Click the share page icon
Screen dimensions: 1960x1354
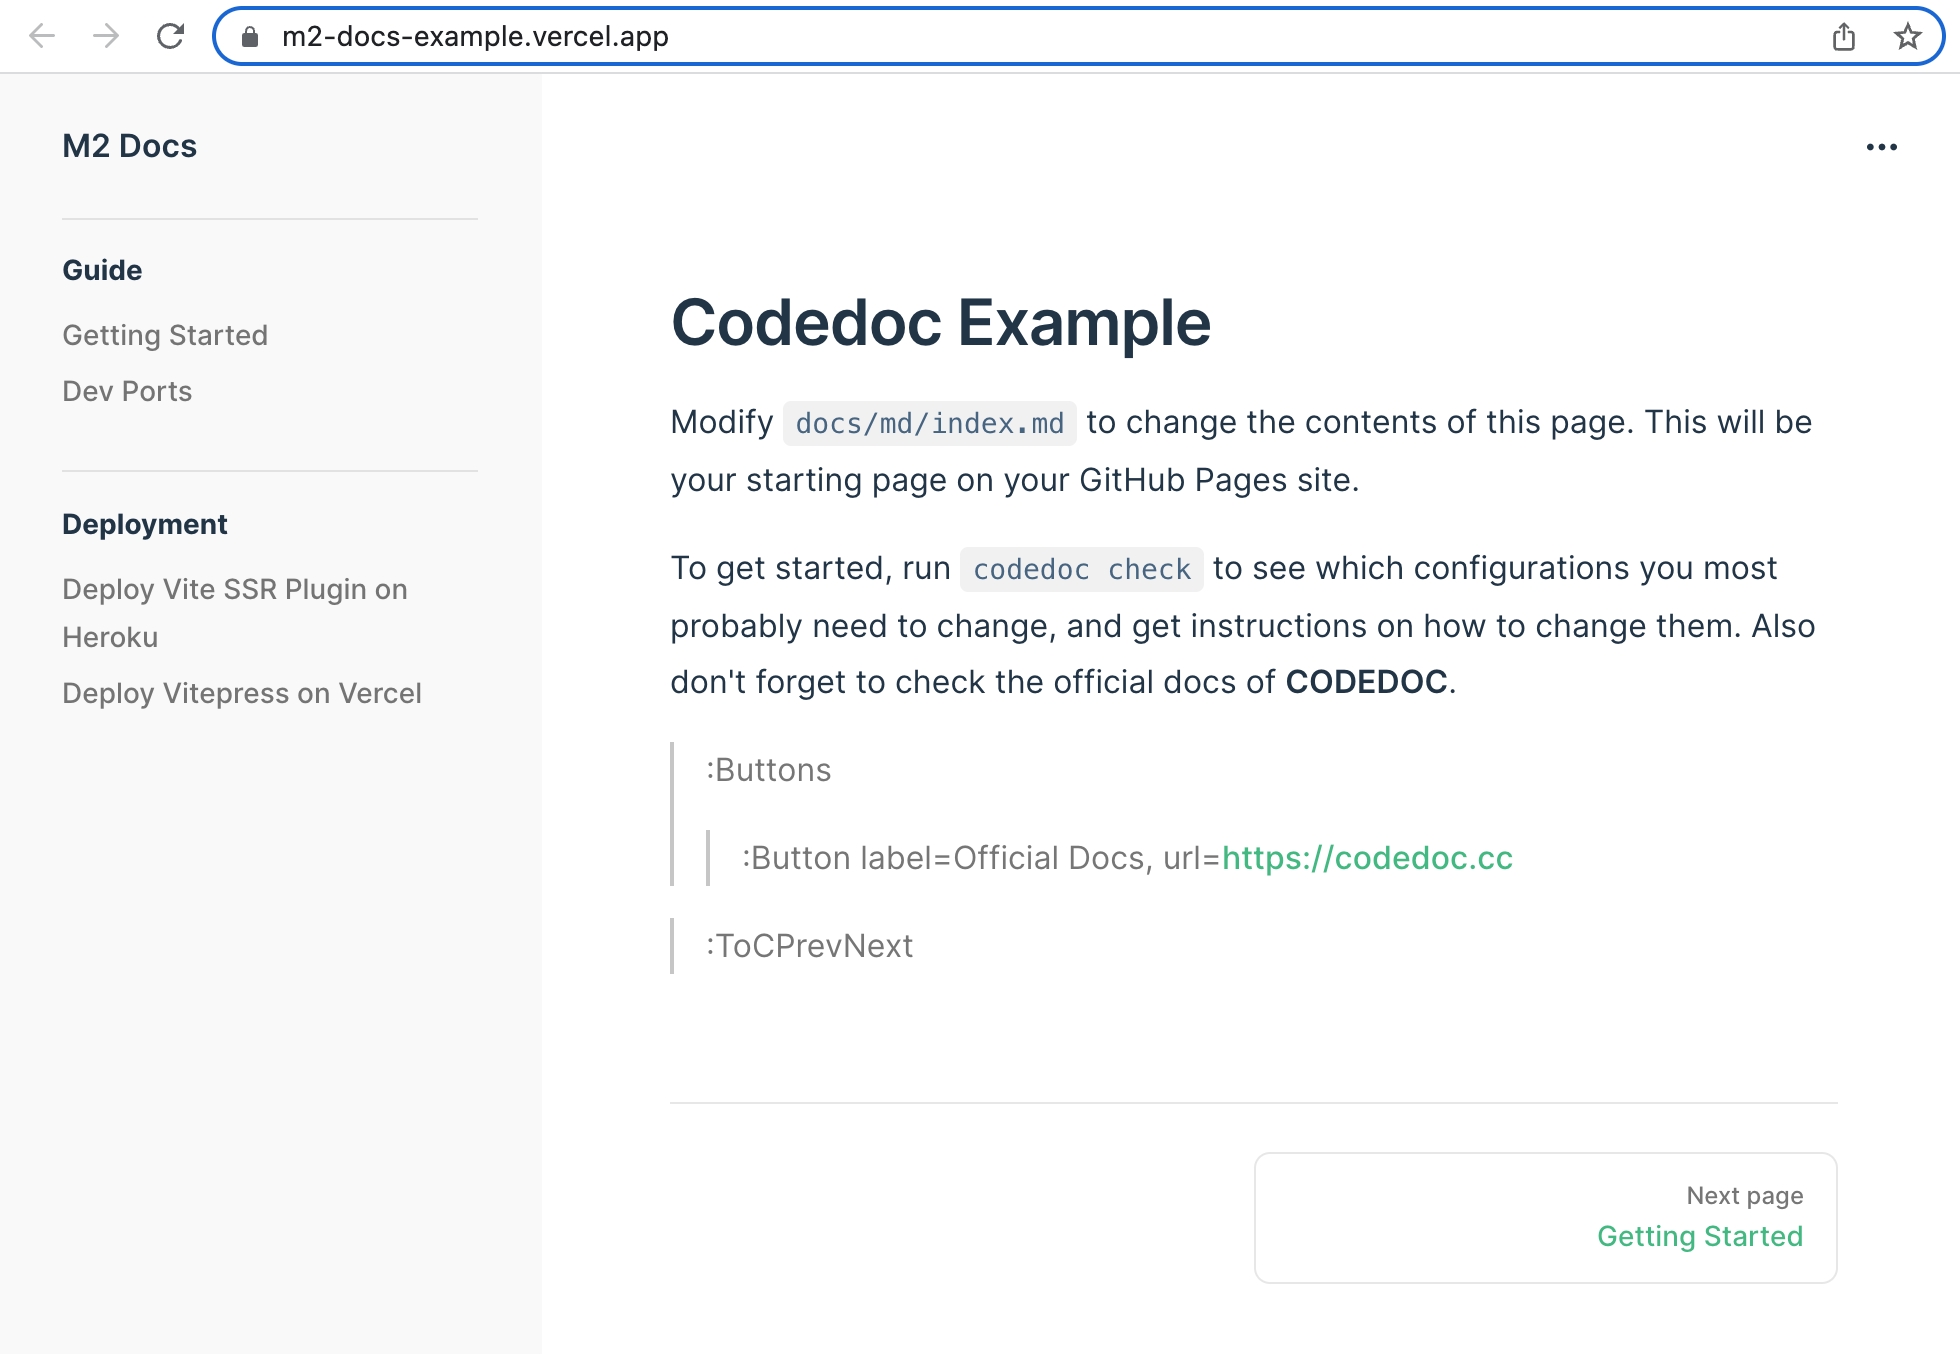(1844, 37)
